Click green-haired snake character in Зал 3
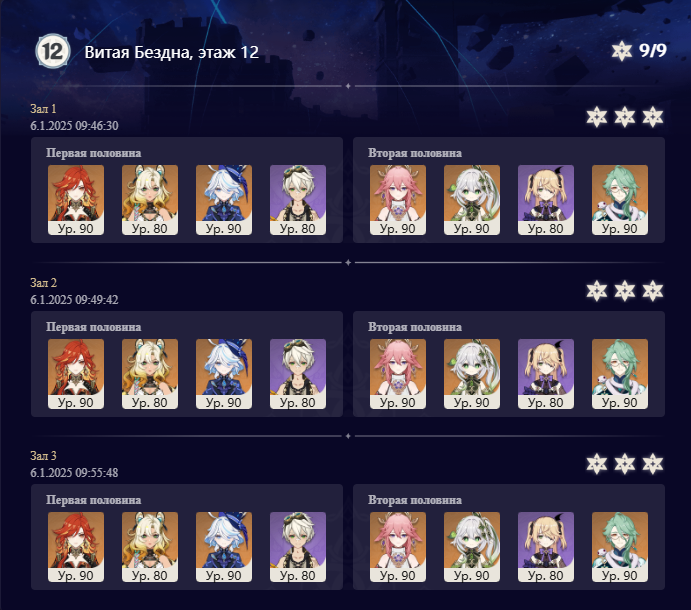The height and width of the screenshot is (610, 691). tap(620, 547)
